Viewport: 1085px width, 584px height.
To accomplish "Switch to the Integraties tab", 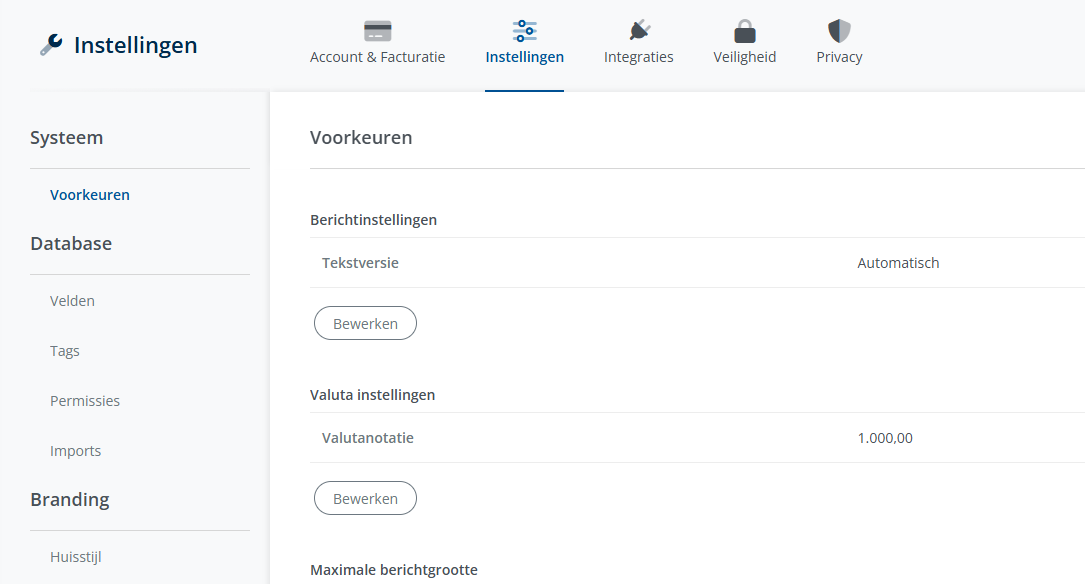I will pos(639,57).
